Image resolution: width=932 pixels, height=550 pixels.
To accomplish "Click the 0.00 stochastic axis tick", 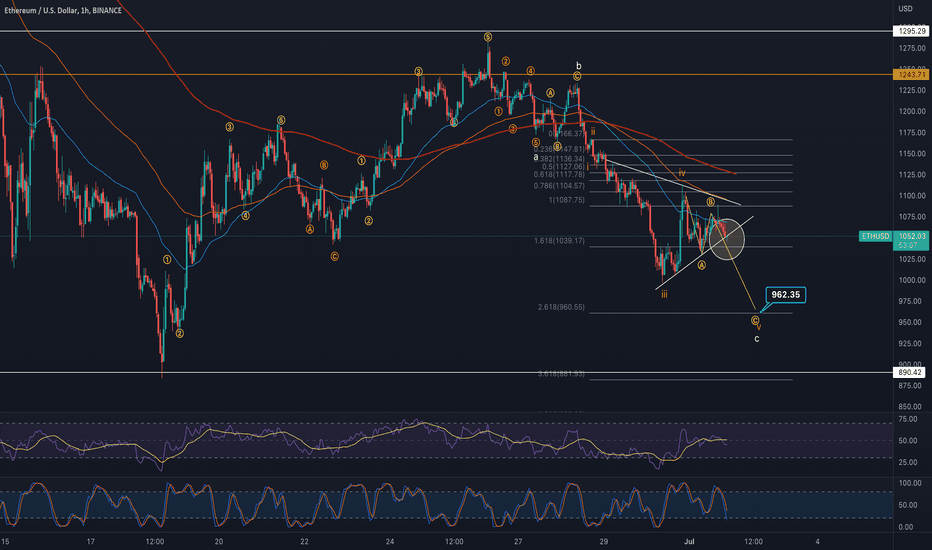I will [x=906, y=527].
